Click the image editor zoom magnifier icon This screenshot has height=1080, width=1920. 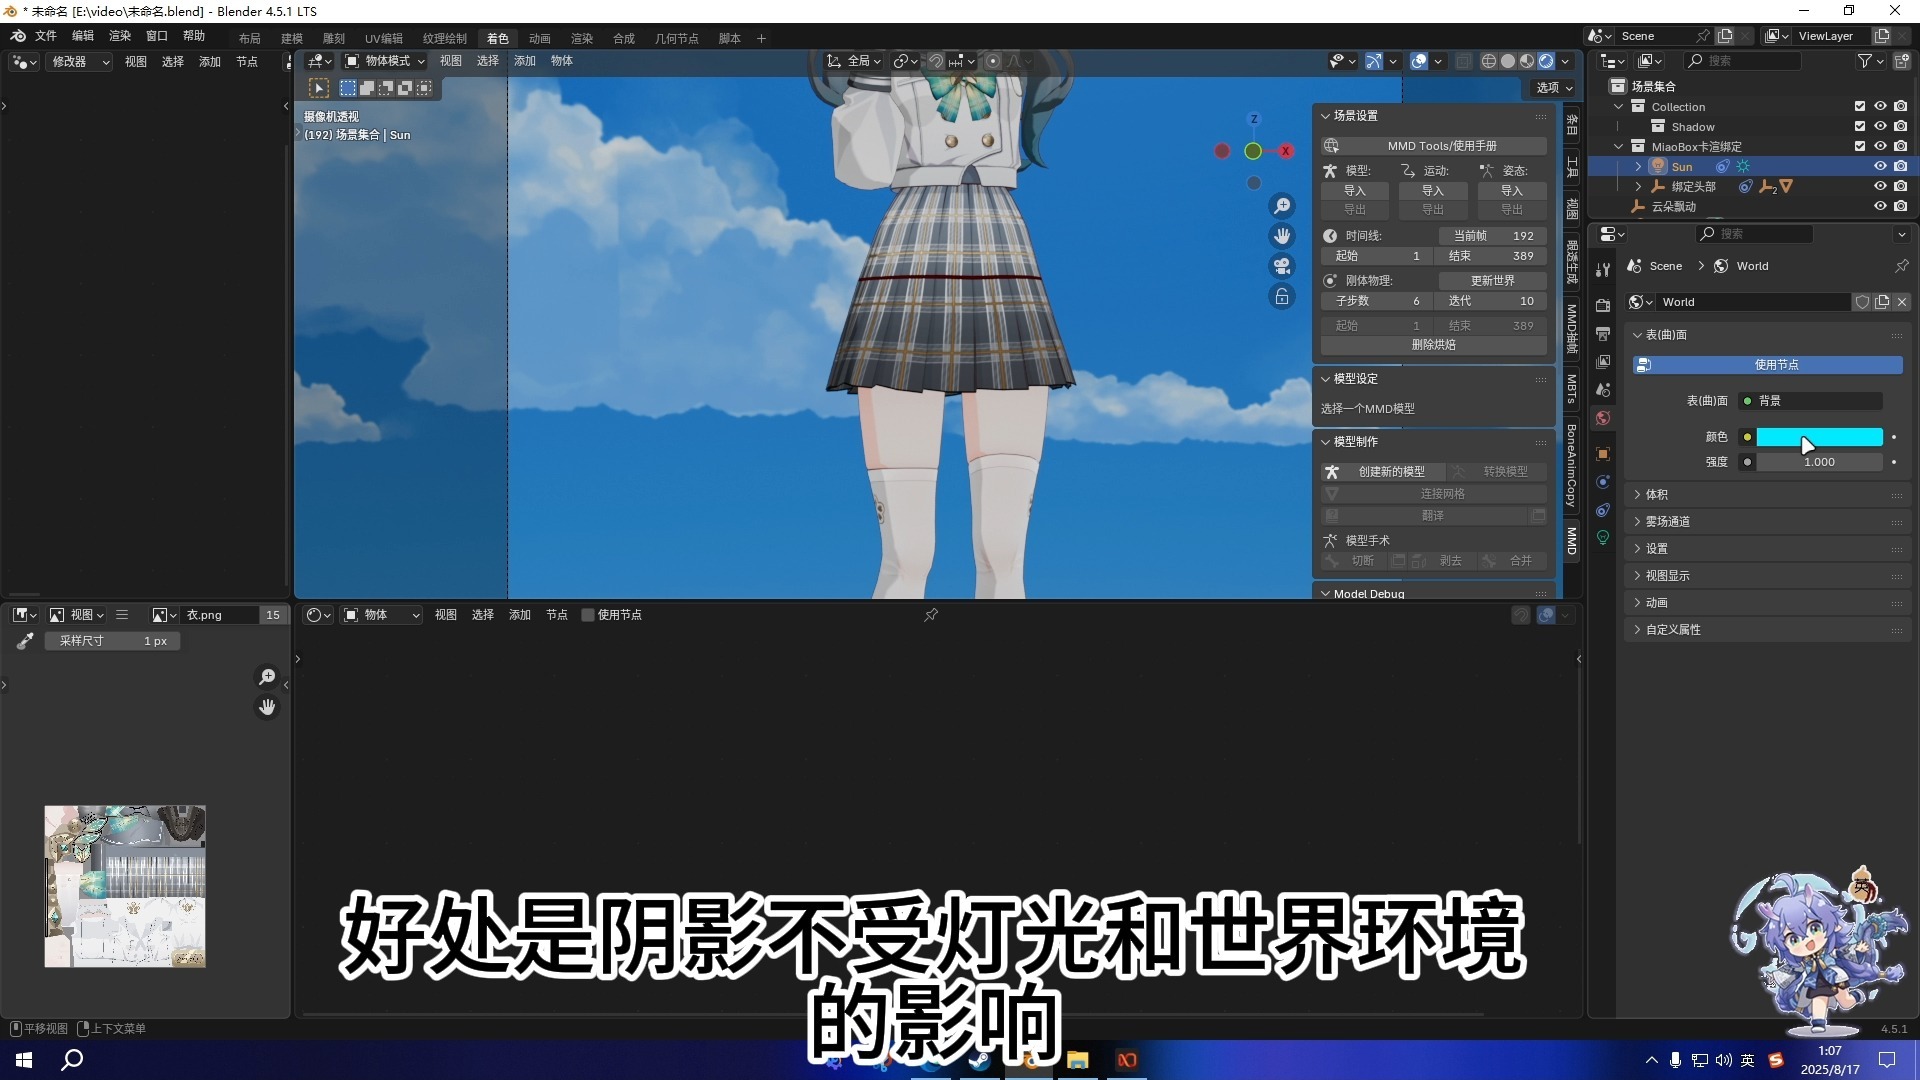(267, 677)
